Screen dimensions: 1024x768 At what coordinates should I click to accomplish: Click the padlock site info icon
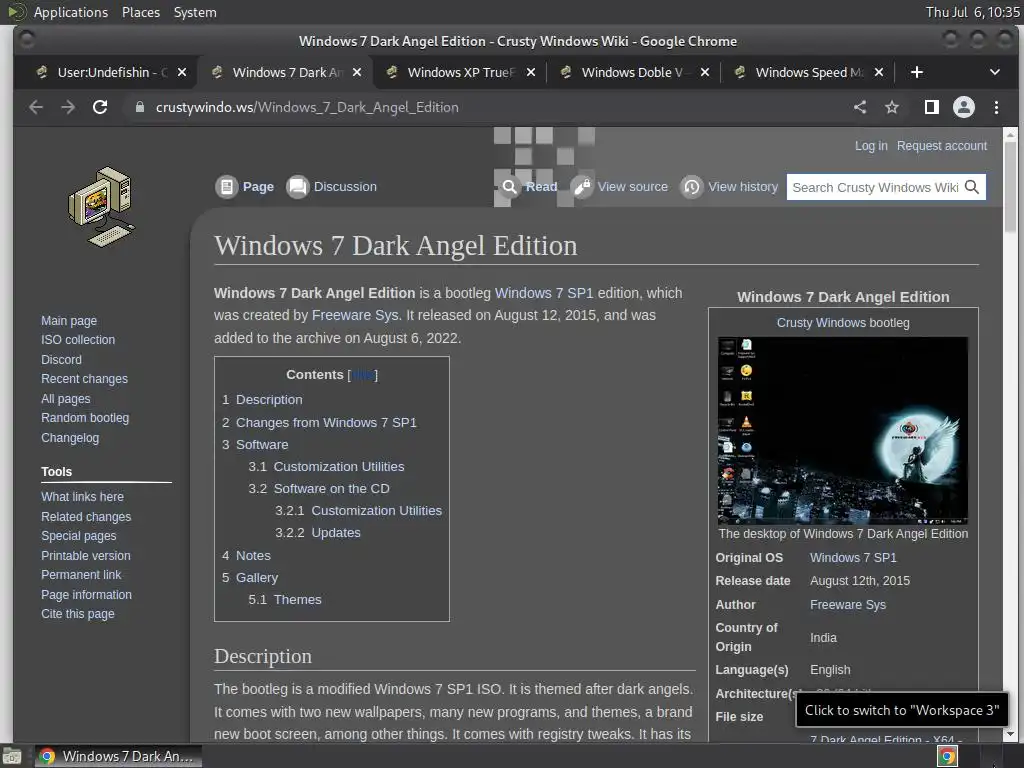click(x=139, y=107)
